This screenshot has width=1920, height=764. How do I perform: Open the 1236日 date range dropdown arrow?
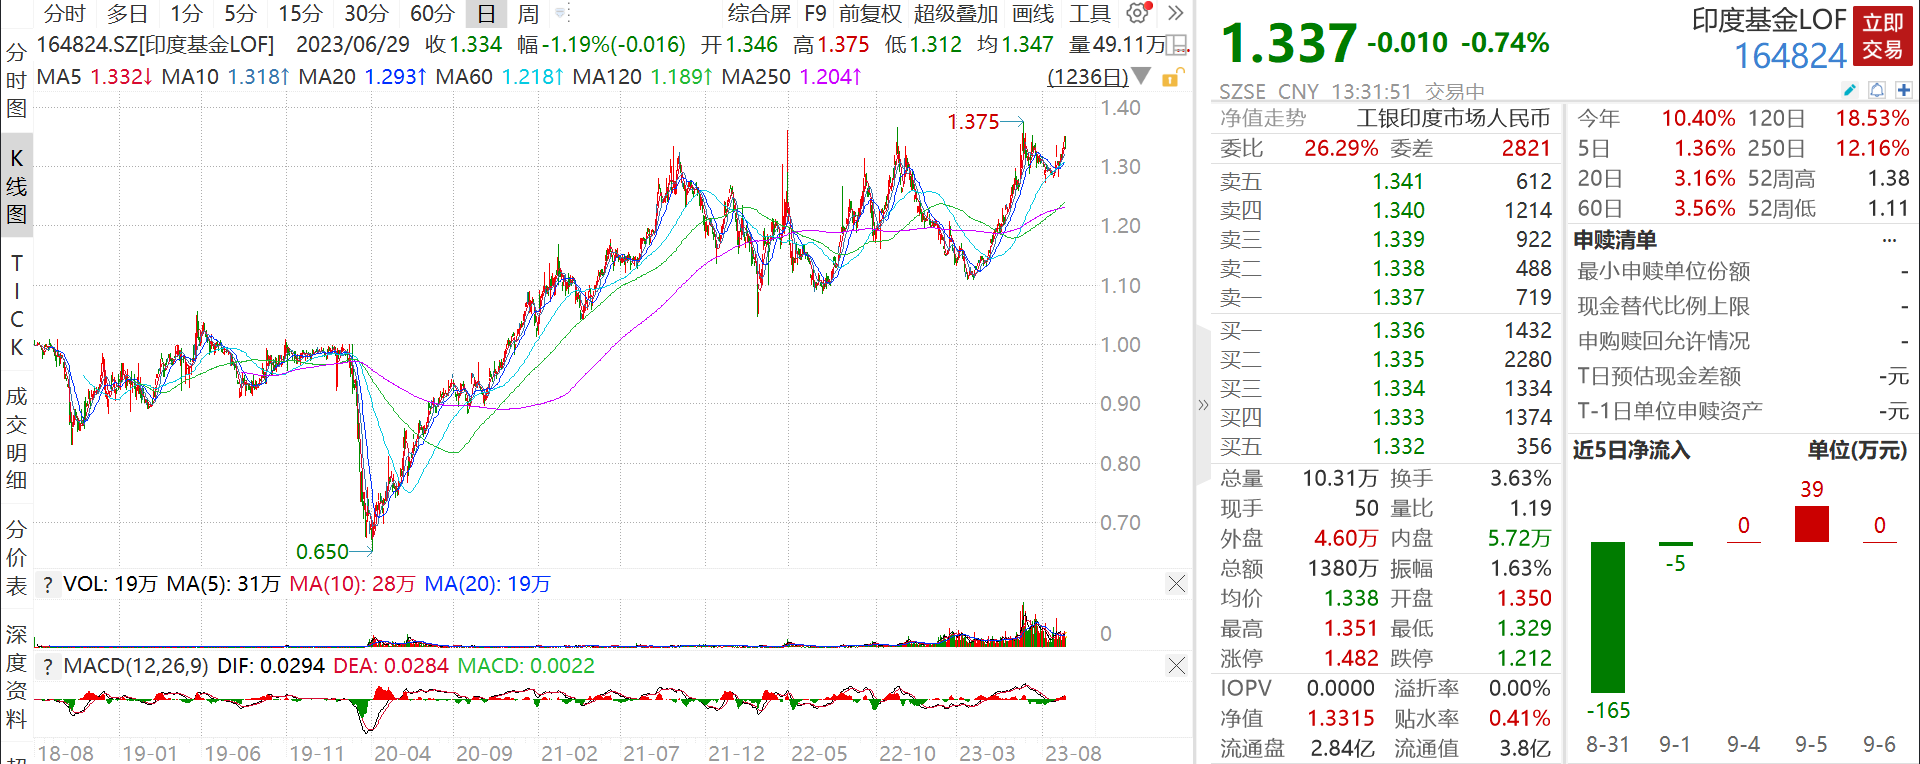(x=1141, y=77)
